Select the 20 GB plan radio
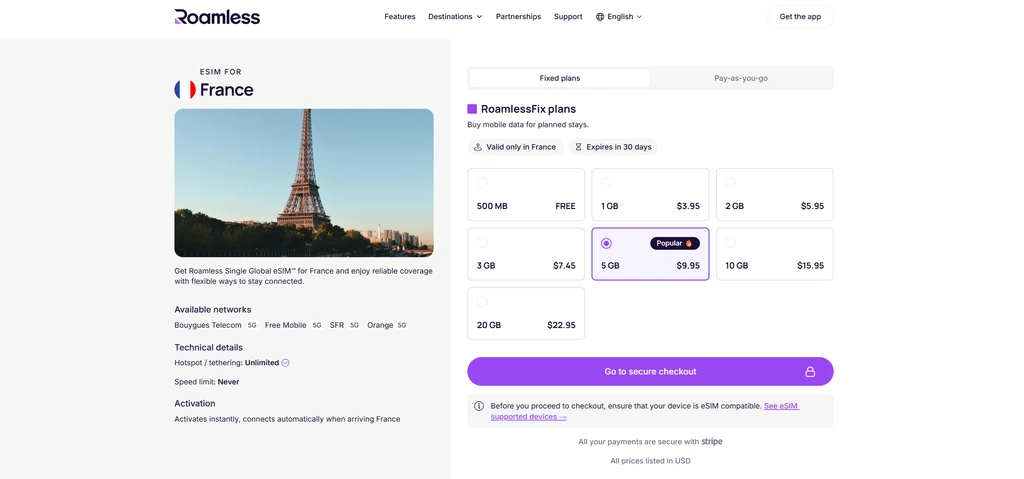 482,302
